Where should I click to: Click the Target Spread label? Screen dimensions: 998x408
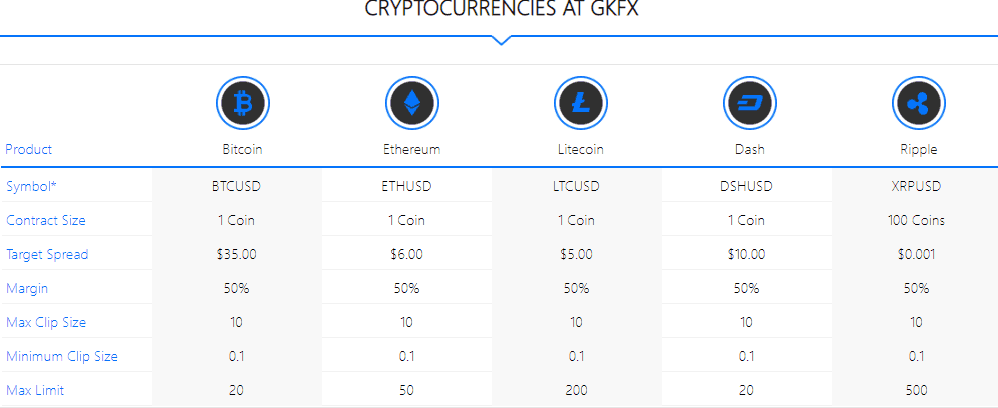(x=47, y=255)
